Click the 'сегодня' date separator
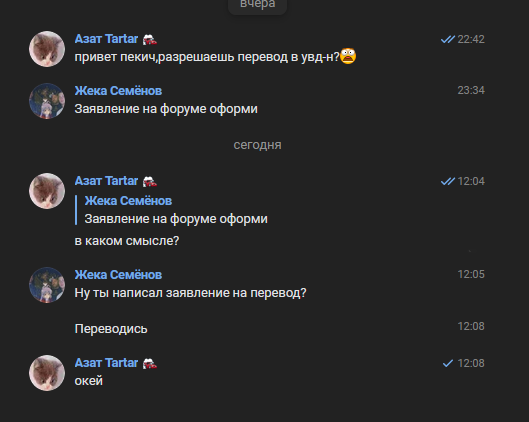The image size is (529, 422). [x=257, y=145]
